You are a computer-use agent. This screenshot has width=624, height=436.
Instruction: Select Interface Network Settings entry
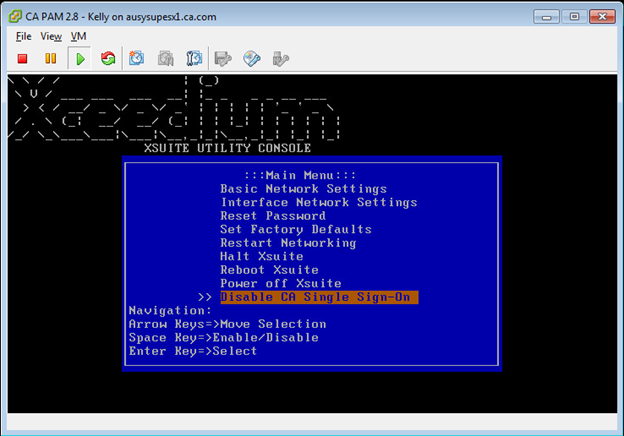click(319, 202)
